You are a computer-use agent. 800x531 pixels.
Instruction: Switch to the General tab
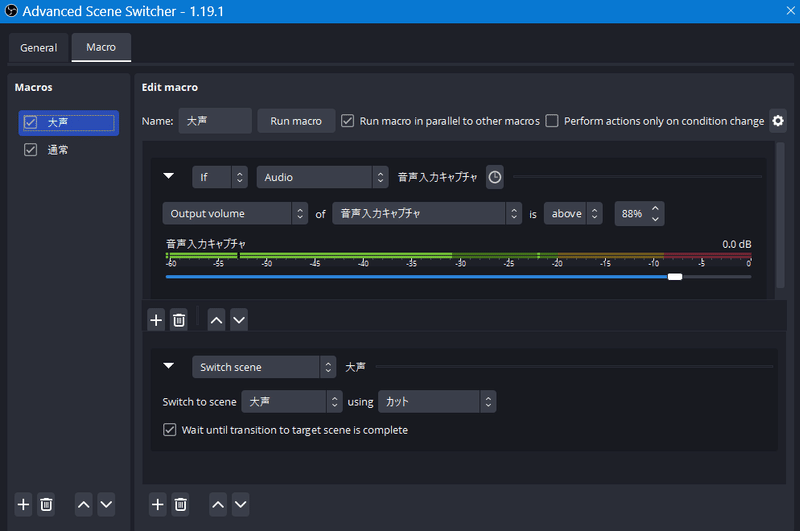click(x=38, y=47)
